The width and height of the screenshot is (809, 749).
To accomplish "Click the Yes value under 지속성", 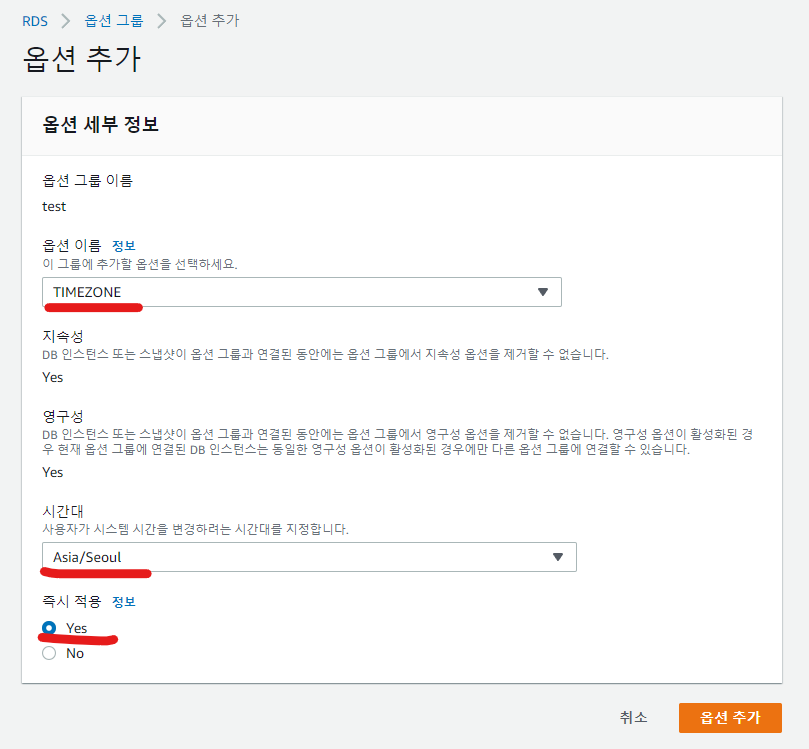I will 53,378.
